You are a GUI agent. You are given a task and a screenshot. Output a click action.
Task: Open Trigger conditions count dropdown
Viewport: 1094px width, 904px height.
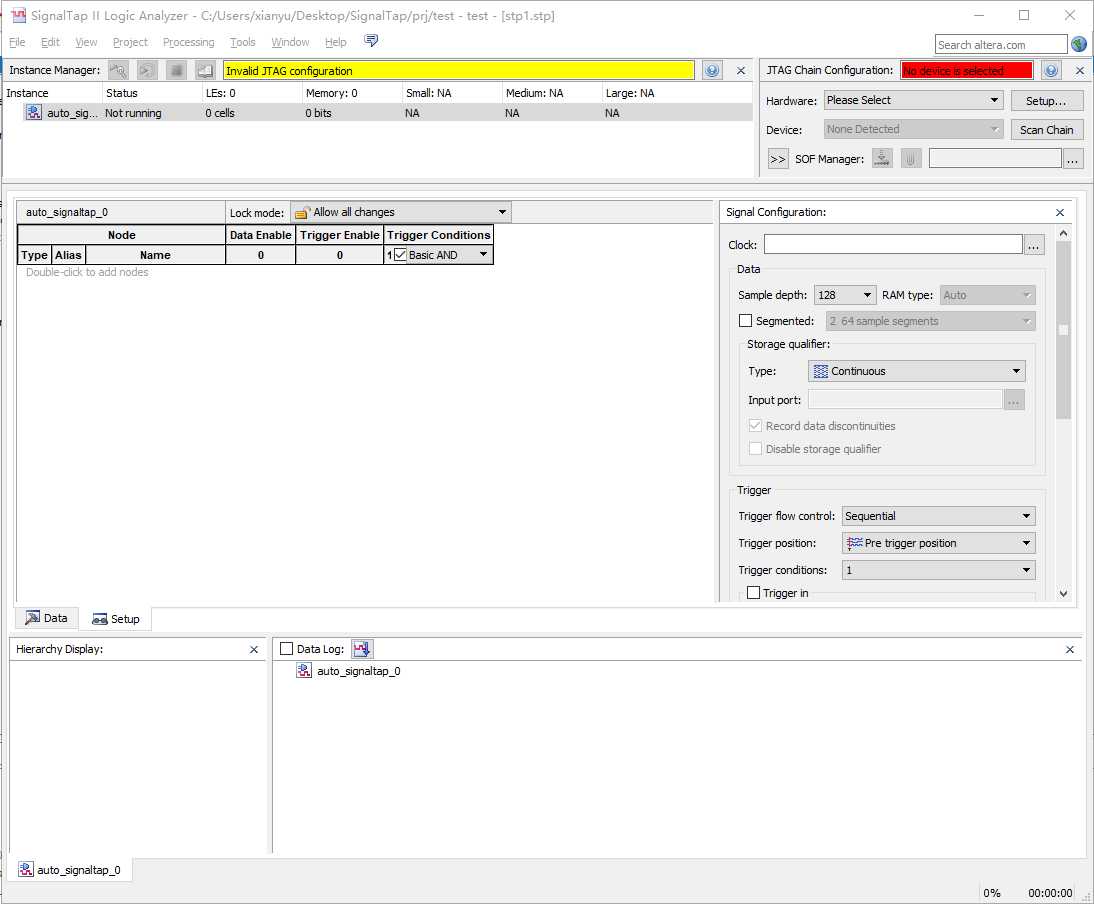(x=938, y=570)
